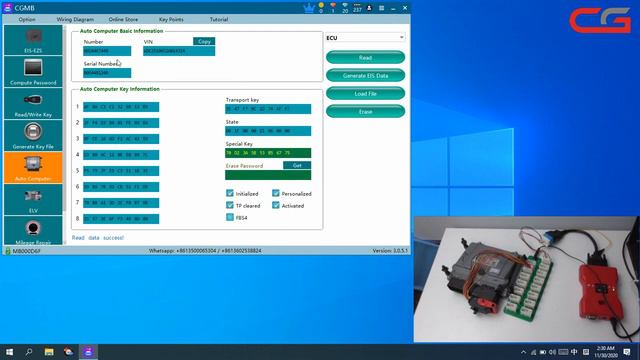Open the Read/Write Key tool

(x=33, y=104)
